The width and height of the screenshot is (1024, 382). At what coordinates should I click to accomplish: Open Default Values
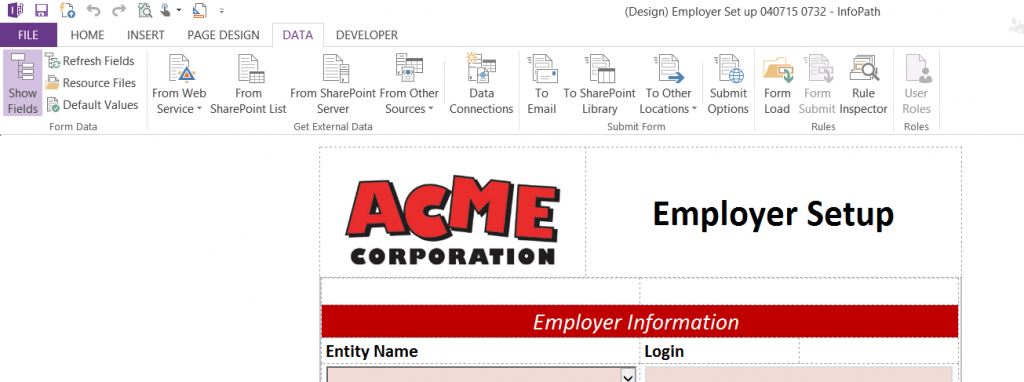point(92,104)
